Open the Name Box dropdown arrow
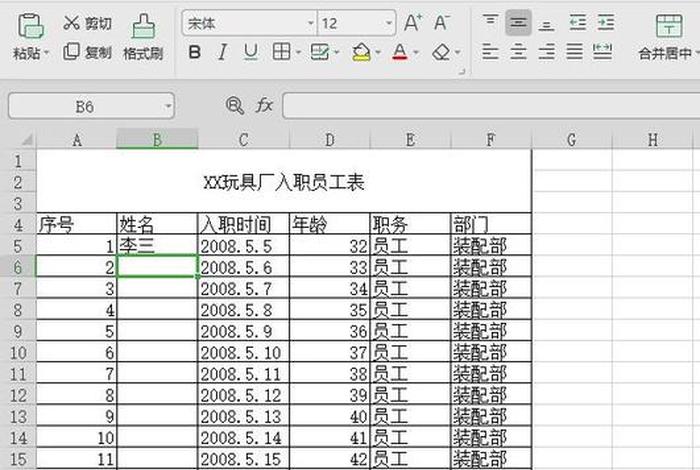Image resolution: width=700 pixels, height=470 pixels. (x=168, y=106)
